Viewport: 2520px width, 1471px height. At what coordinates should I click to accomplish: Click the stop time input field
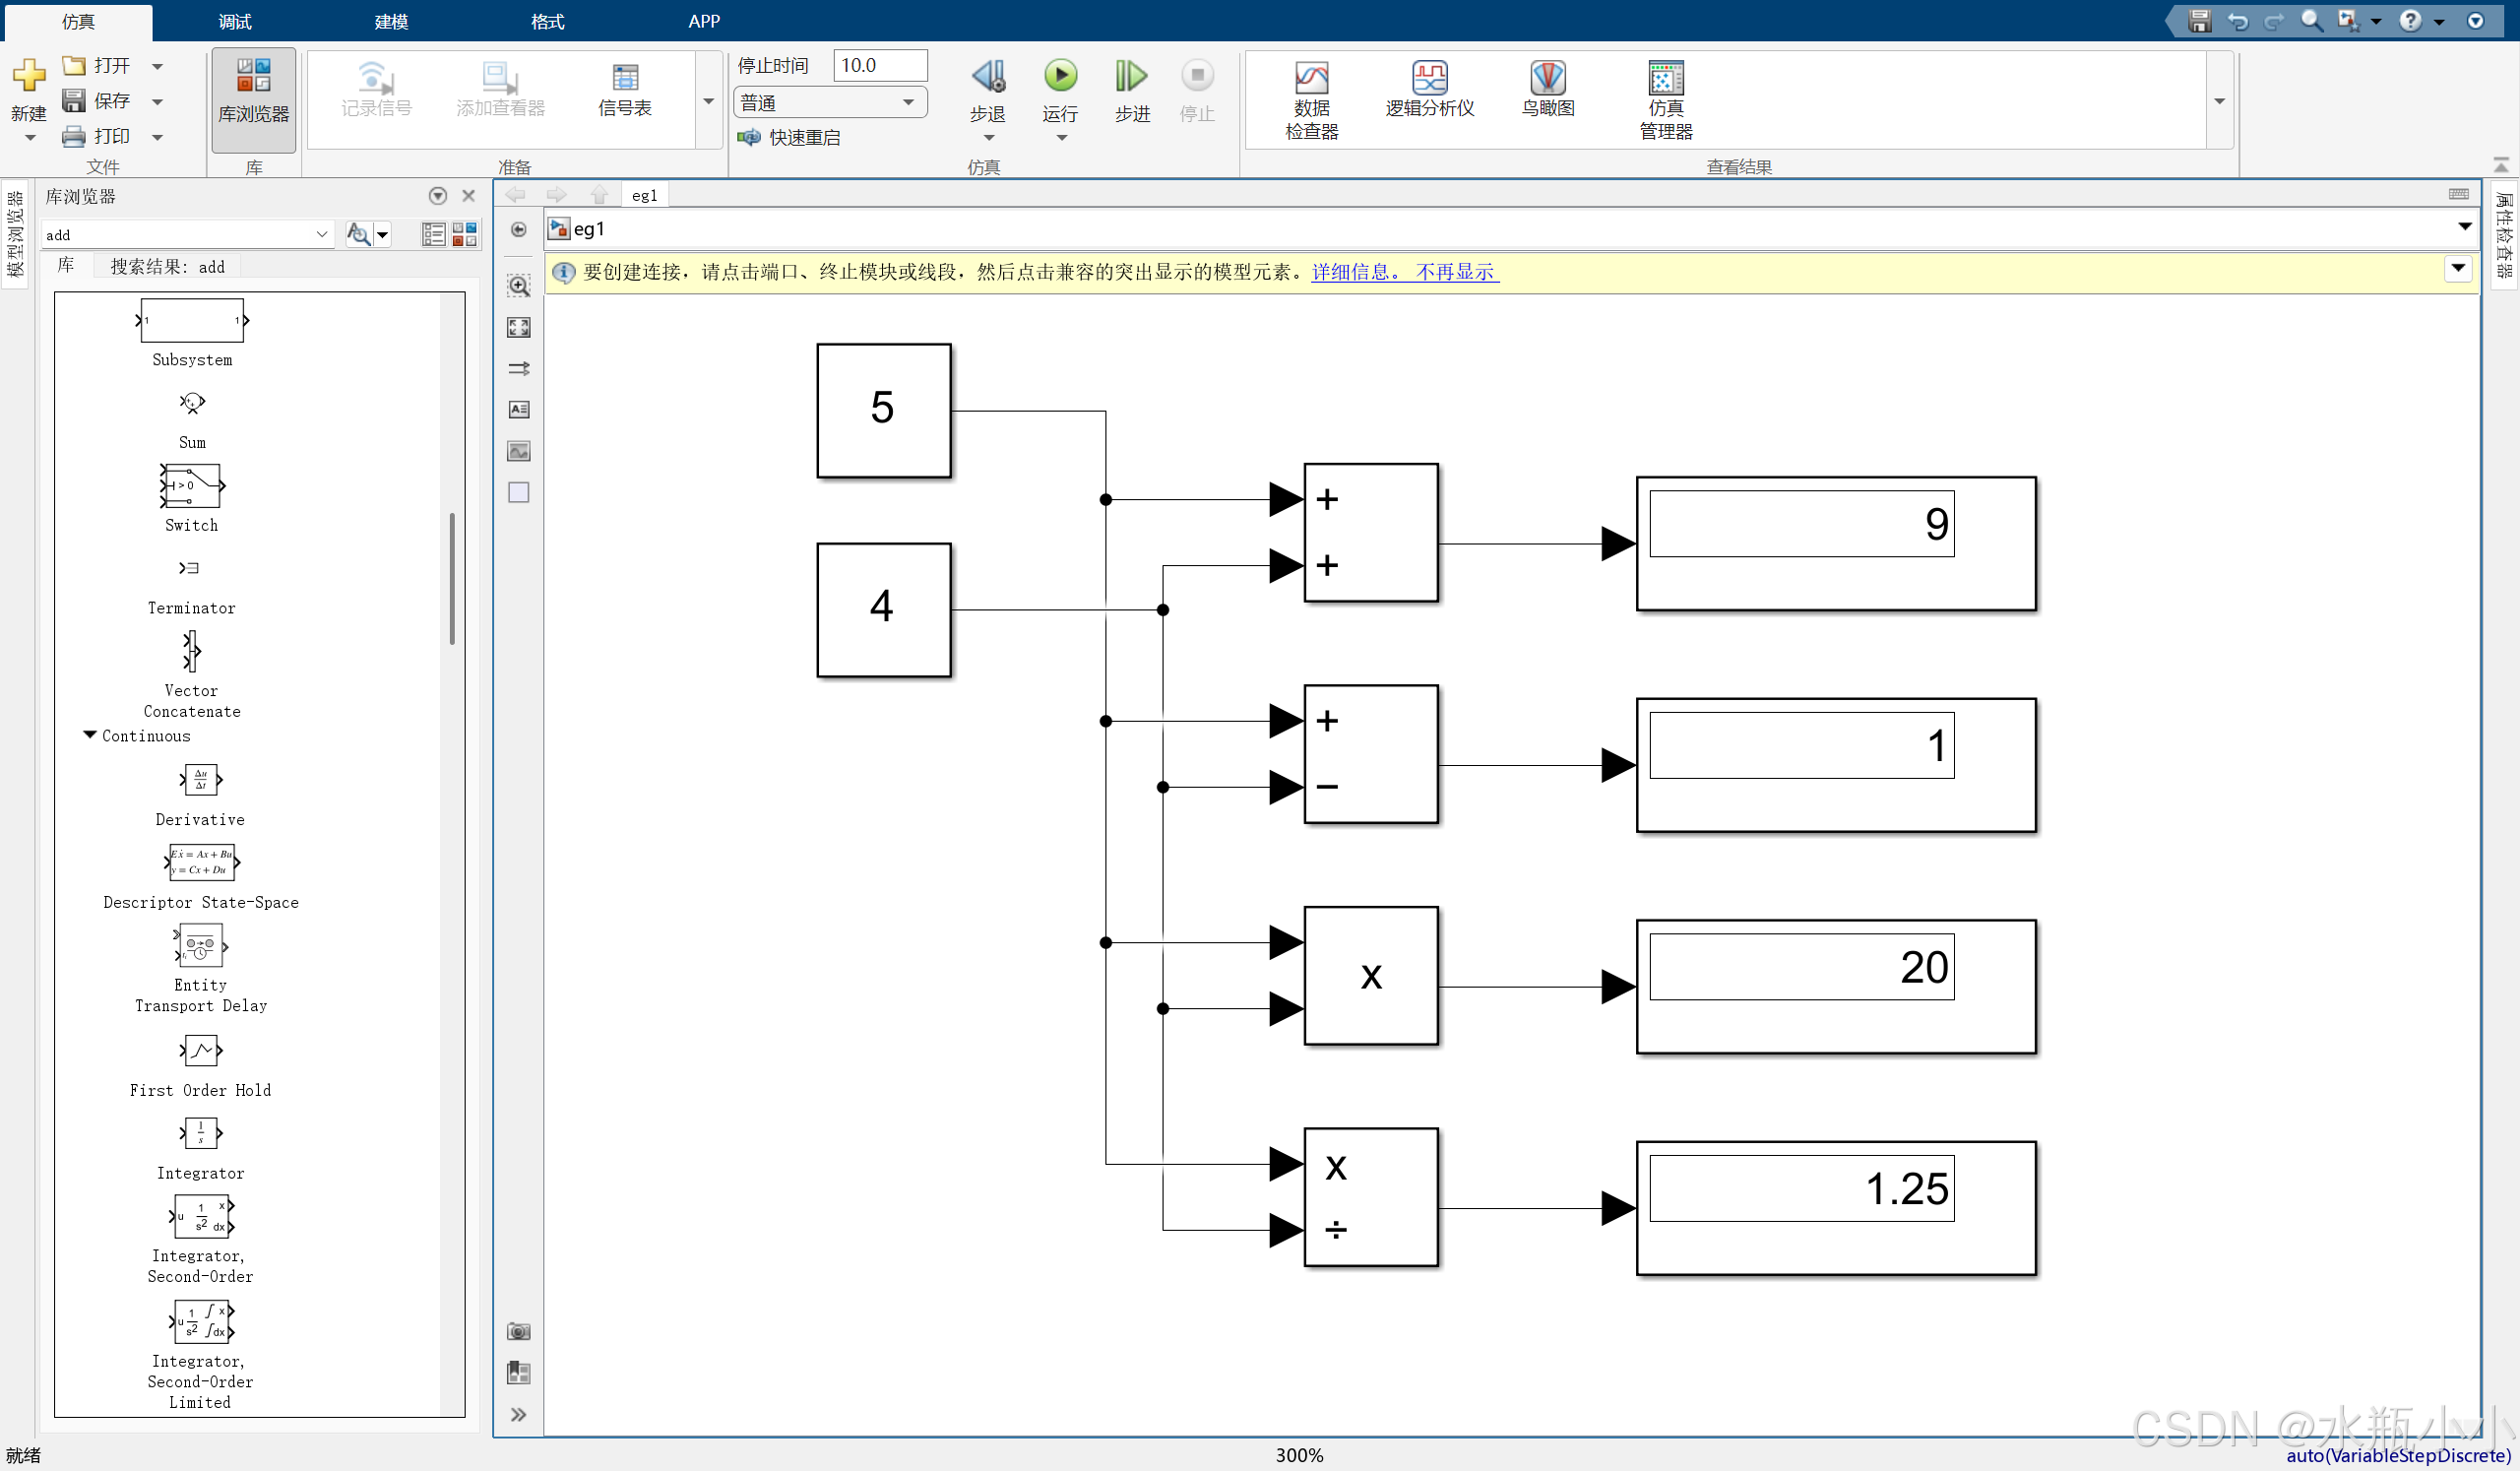click(x=879, y=65)
